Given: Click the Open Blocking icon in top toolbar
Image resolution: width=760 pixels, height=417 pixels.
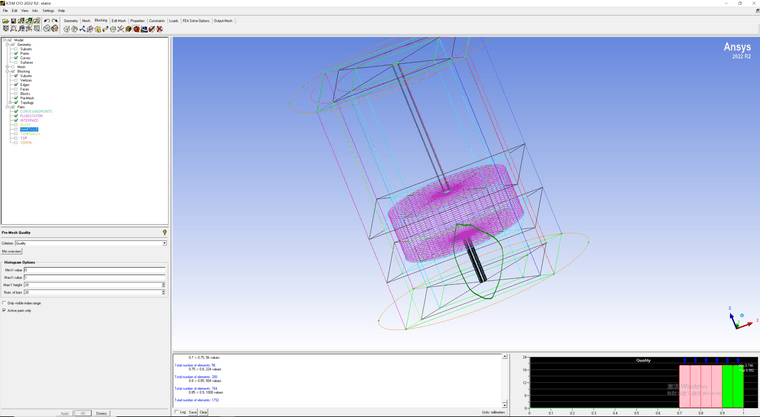Looking at the screenshot, I should (x=37, y=21).
